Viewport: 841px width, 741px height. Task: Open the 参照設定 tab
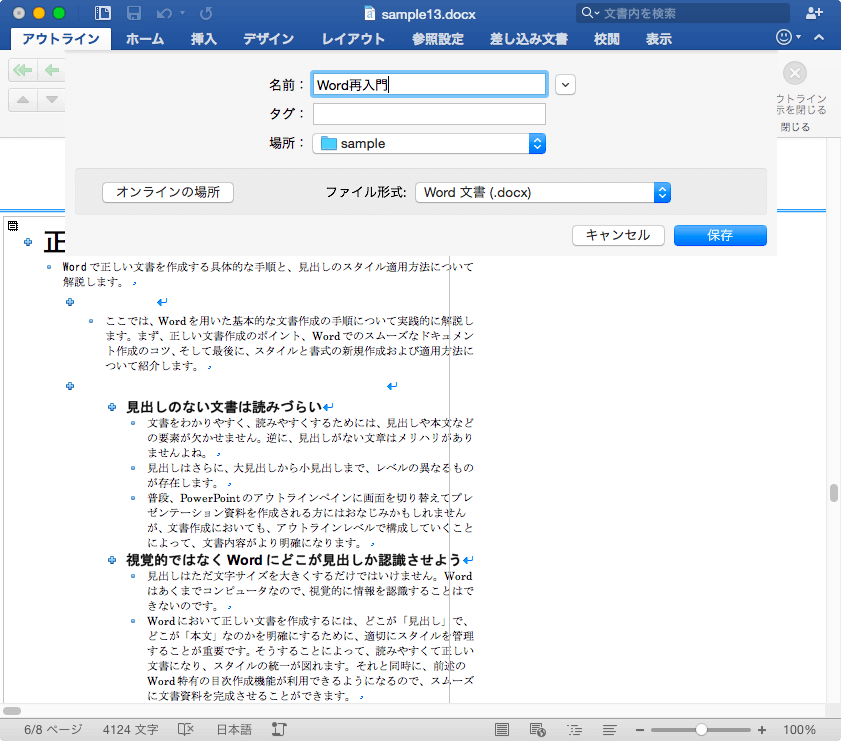point(438,39)
